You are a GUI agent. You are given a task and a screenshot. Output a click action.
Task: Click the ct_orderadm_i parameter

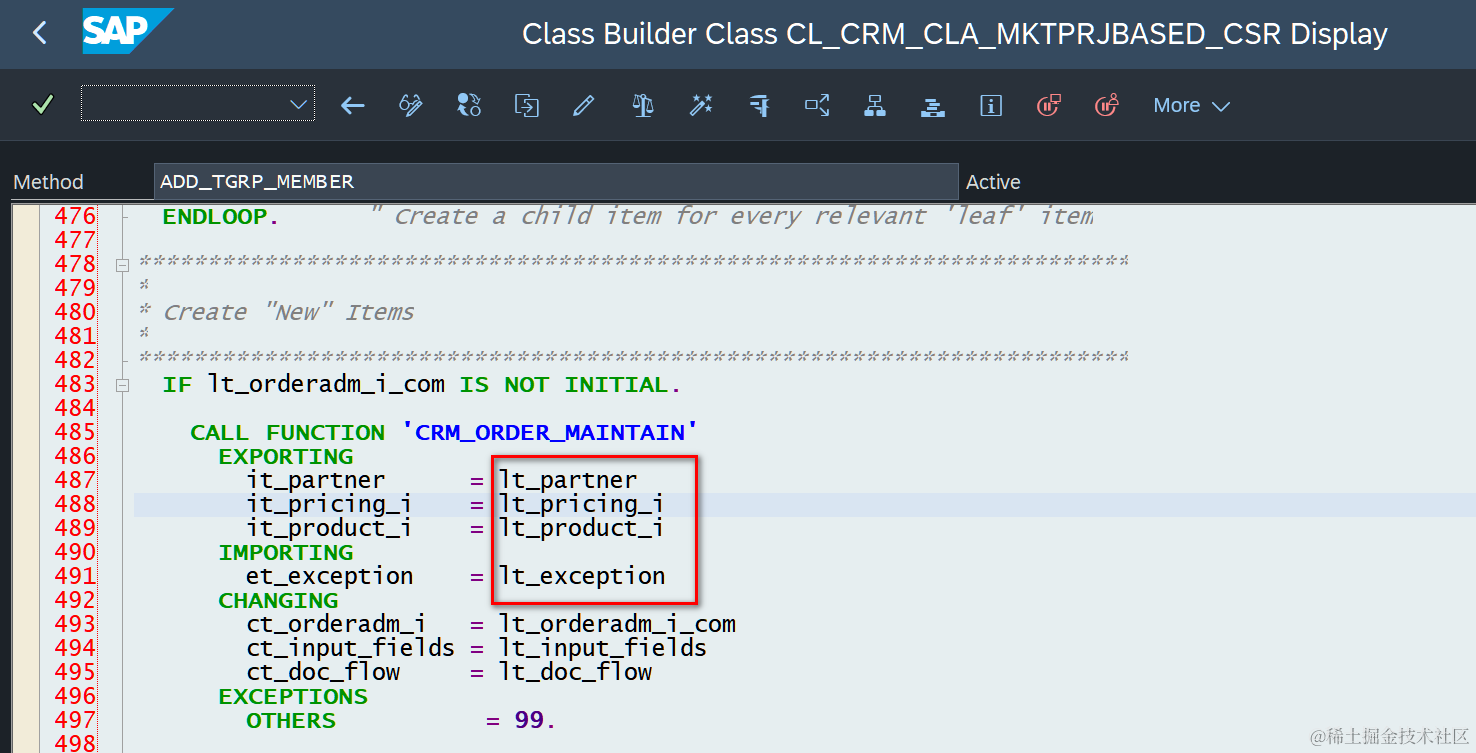tap(336, 625)
